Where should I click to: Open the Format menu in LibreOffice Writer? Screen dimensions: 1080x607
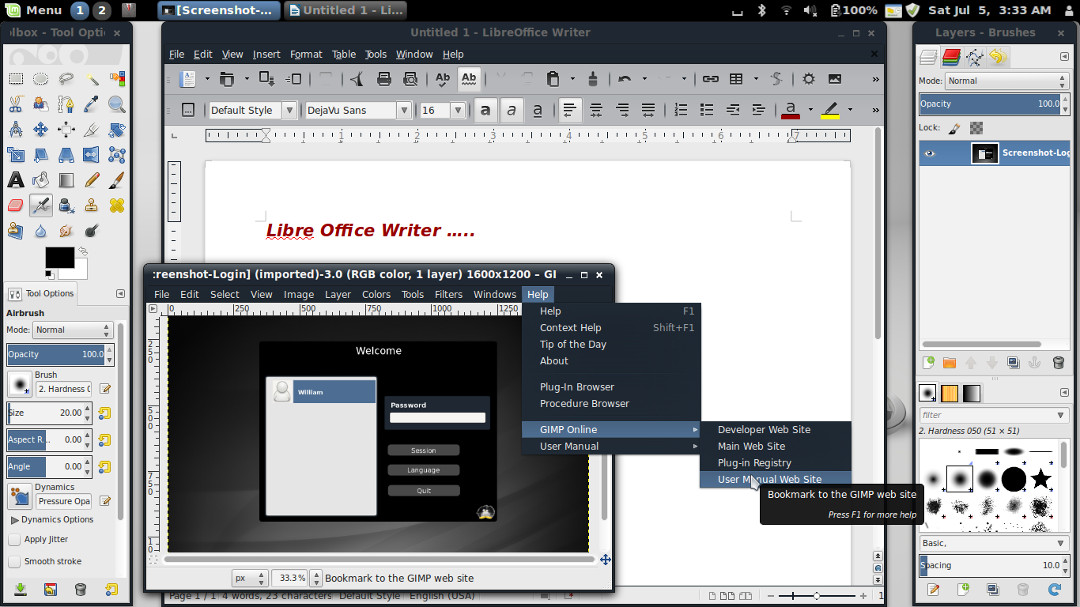(306, 54)
